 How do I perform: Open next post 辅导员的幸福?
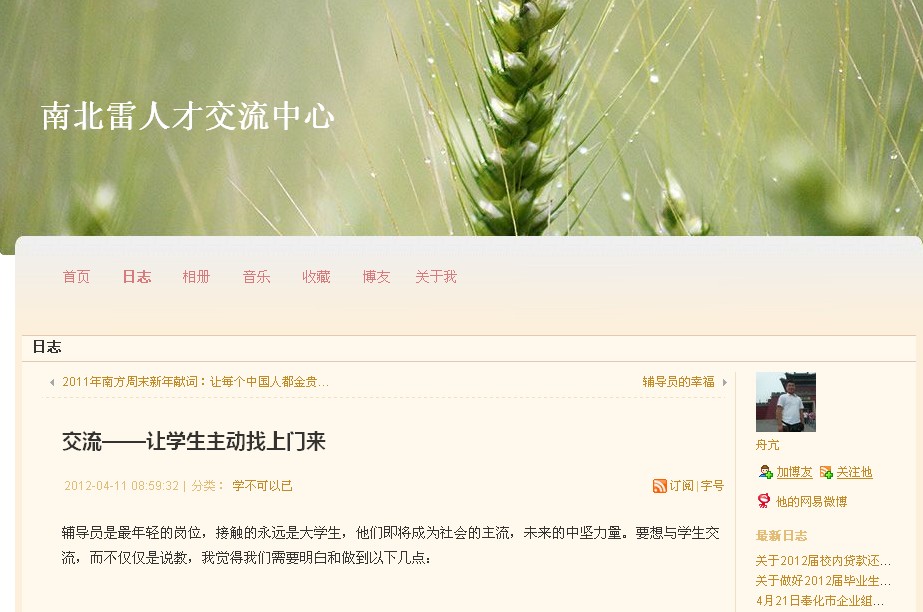pos(678,382)
